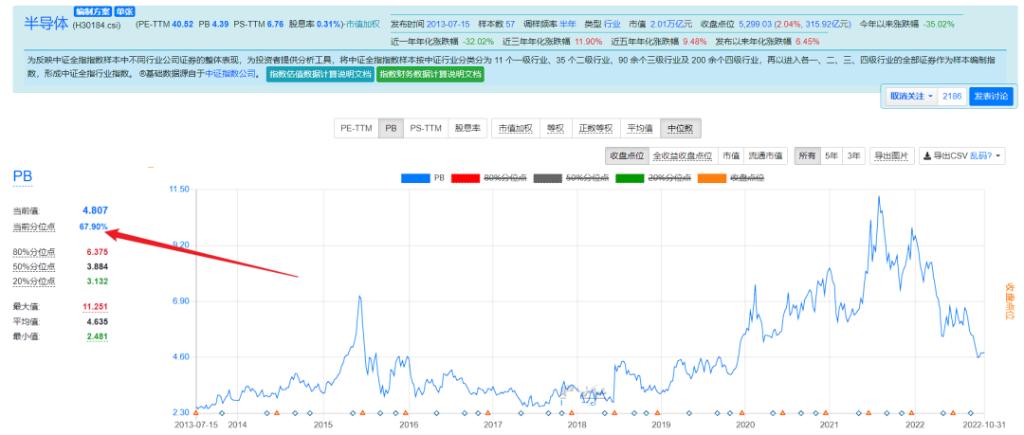
Task: Click the 导出CSV download button
Action: tap(955, 156)
